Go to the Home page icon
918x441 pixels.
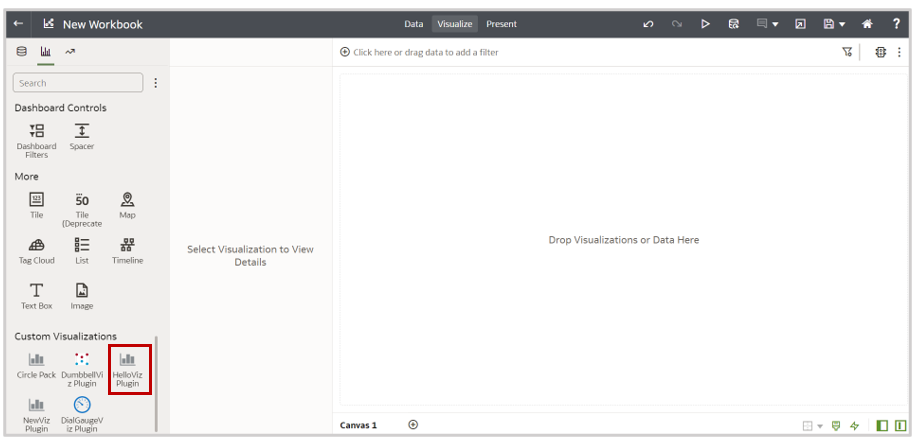coord(868,24)
